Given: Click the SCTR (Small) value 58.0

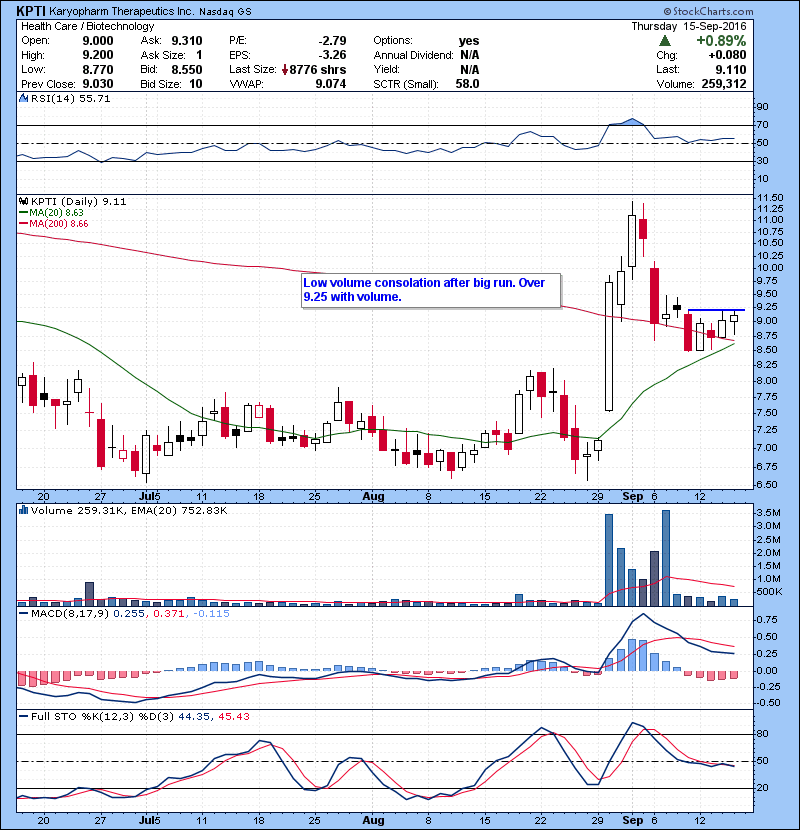Looking at the screenshot, I should coord(468,84).
